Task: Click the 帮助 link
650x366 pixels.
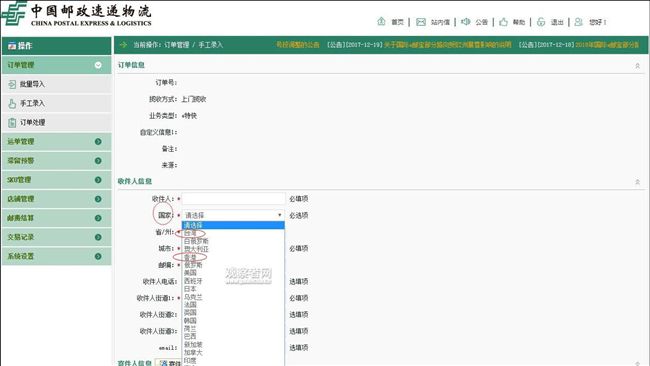Action: tap(519, 22)
